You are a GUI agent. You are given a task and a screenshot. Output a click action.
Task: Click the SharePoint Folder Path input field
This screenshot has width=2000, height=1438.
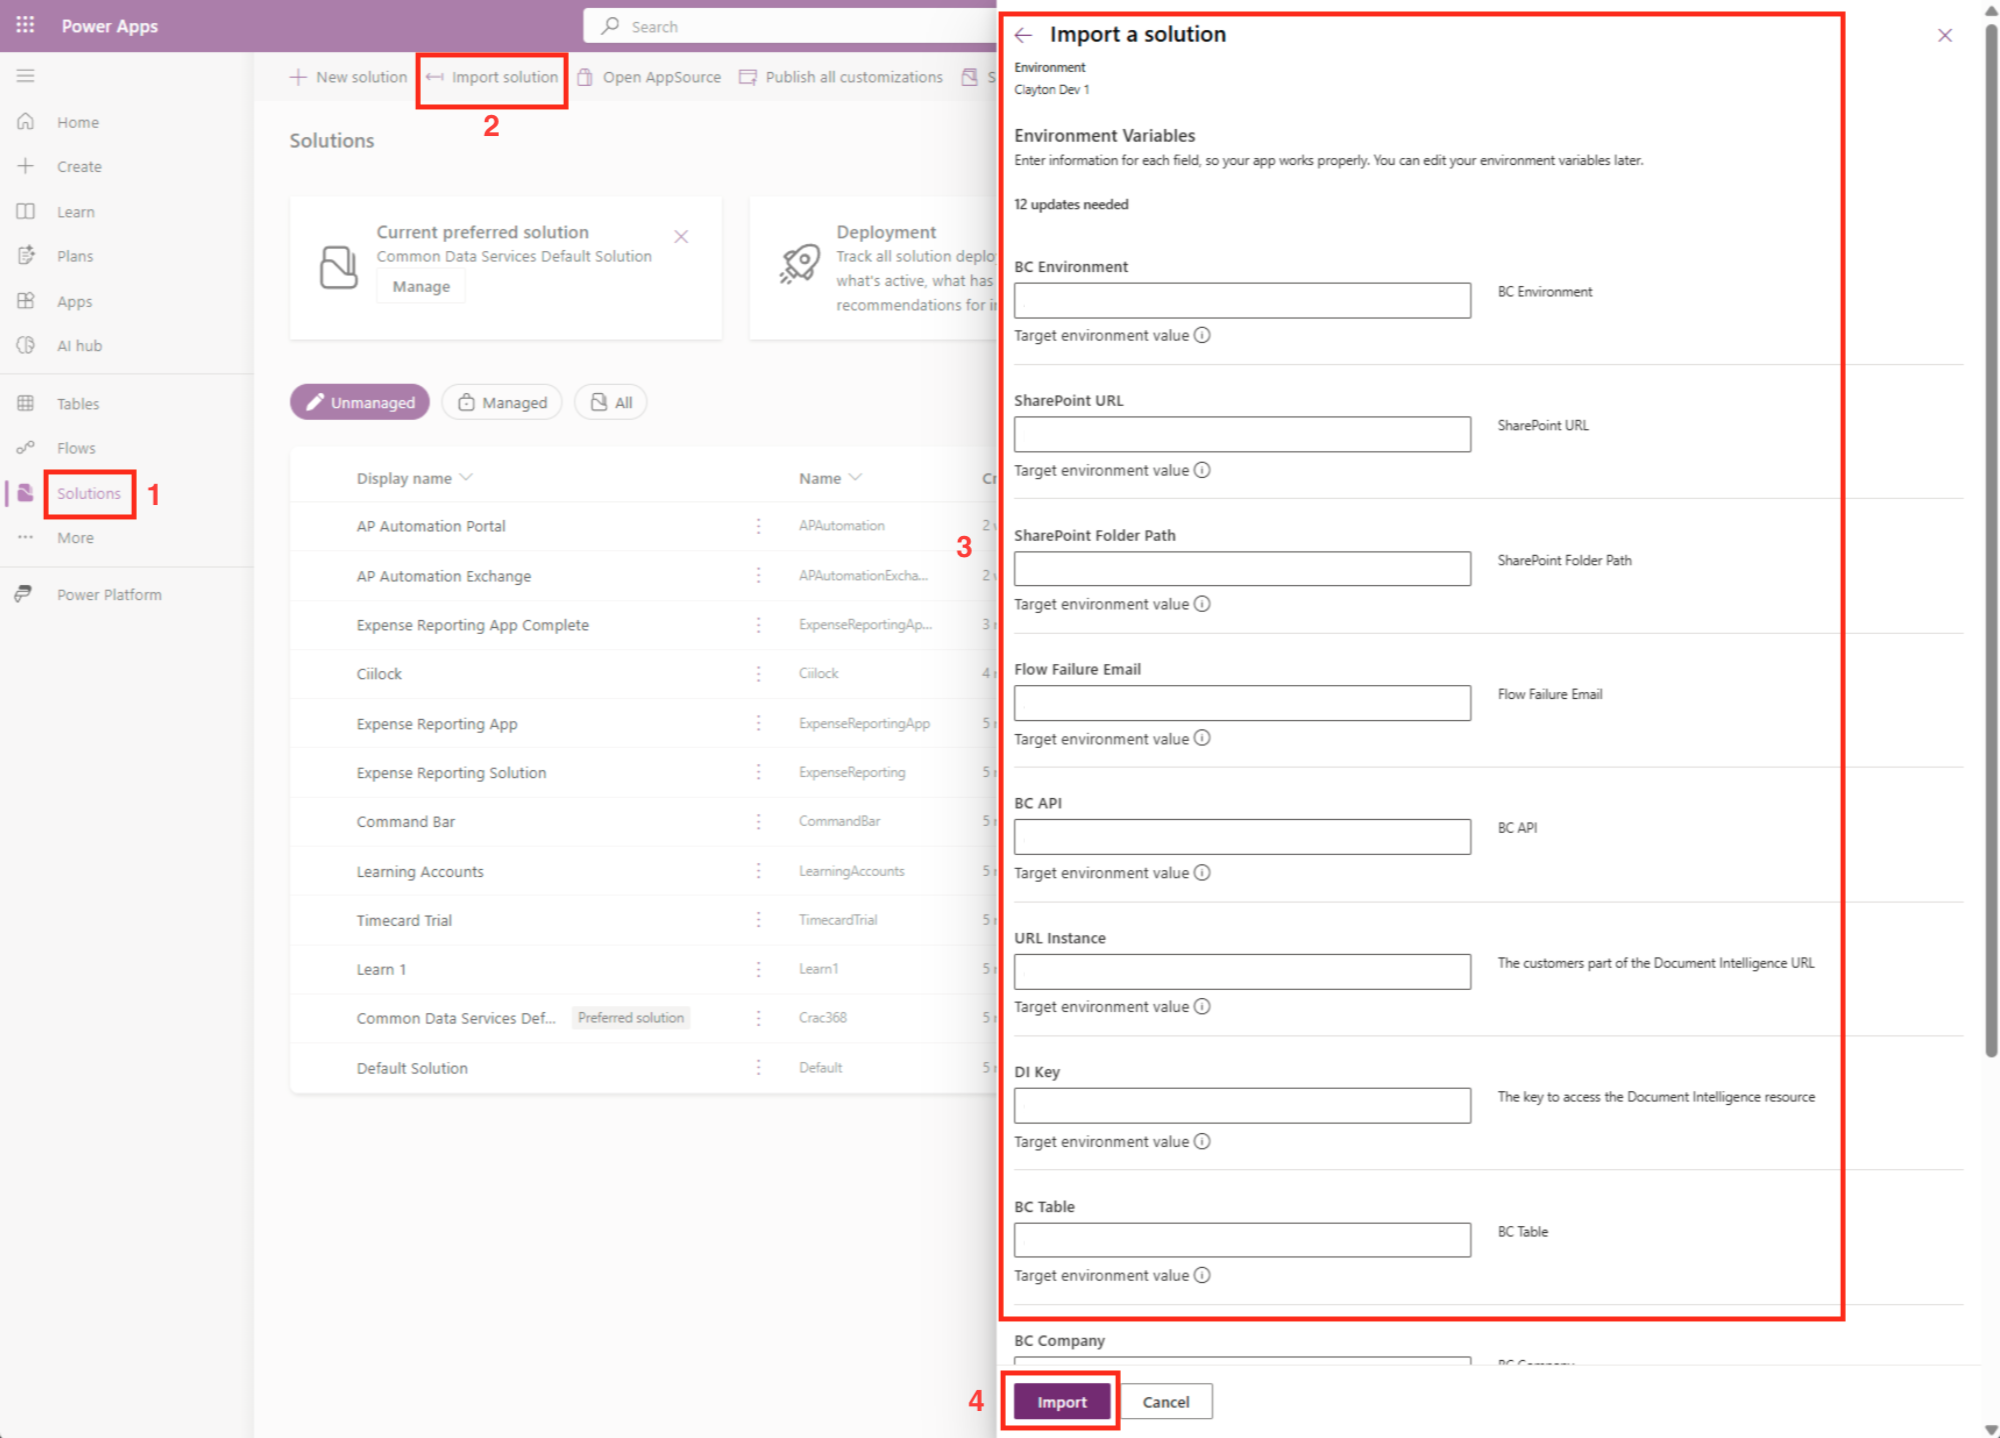tap(1242, 569)
